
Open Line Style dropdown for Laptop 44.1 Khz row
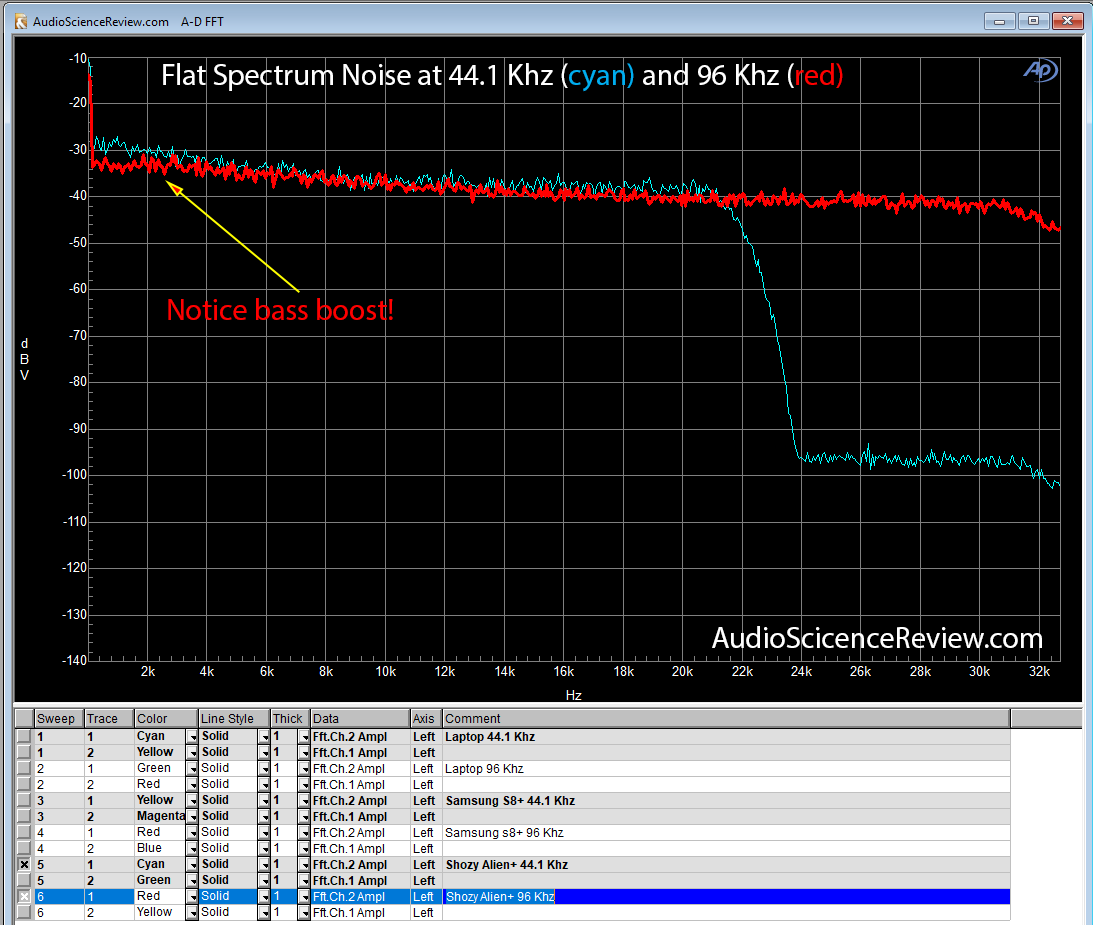pyautogui.click(x=263, y=736)
